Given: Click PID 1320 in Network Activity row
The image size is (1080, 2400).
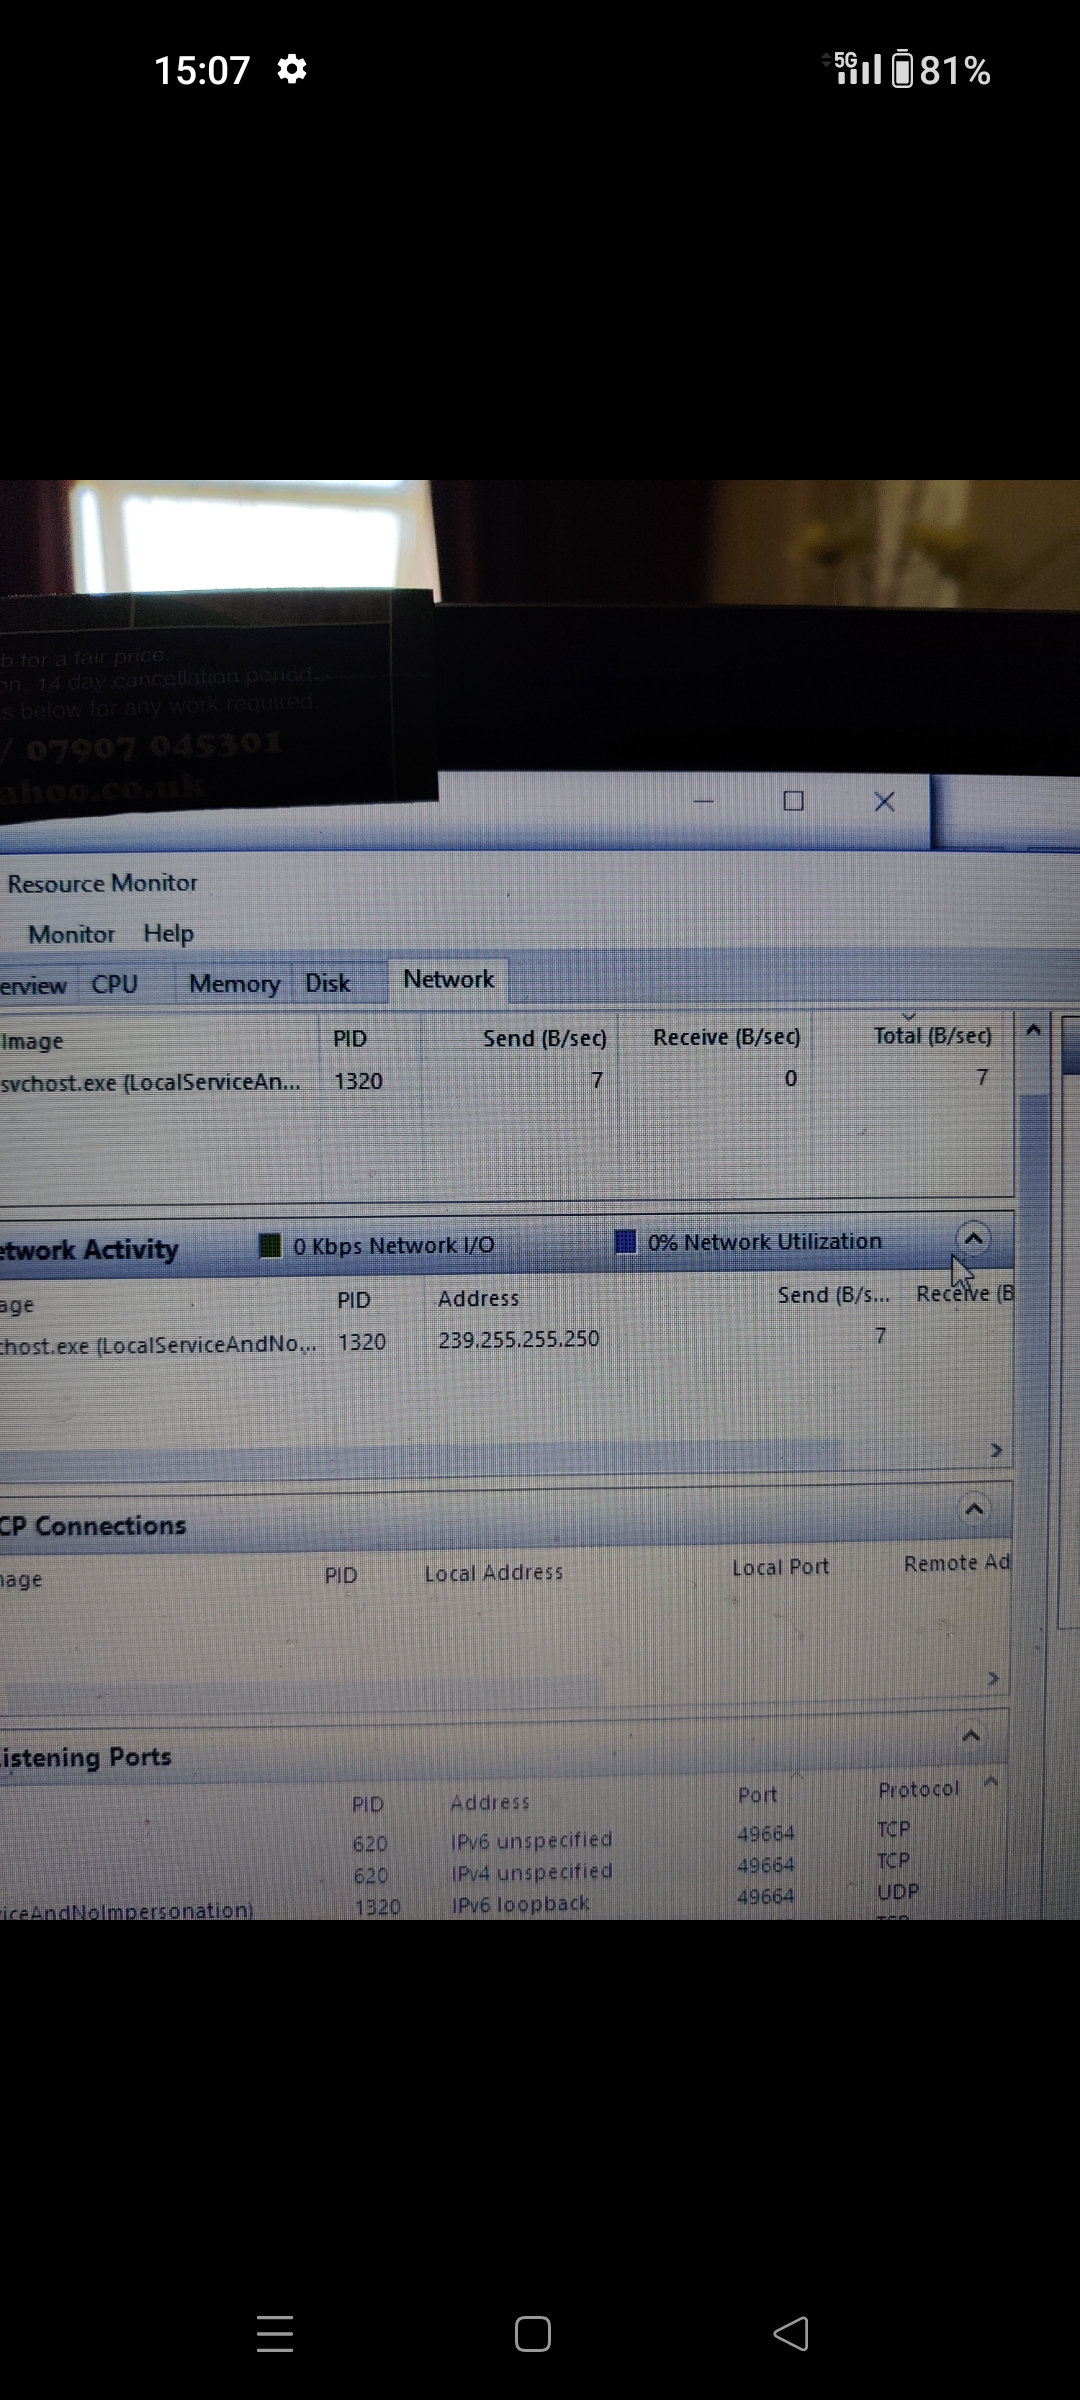Looking at the screenshot, I should click(x=361, y=1341).
